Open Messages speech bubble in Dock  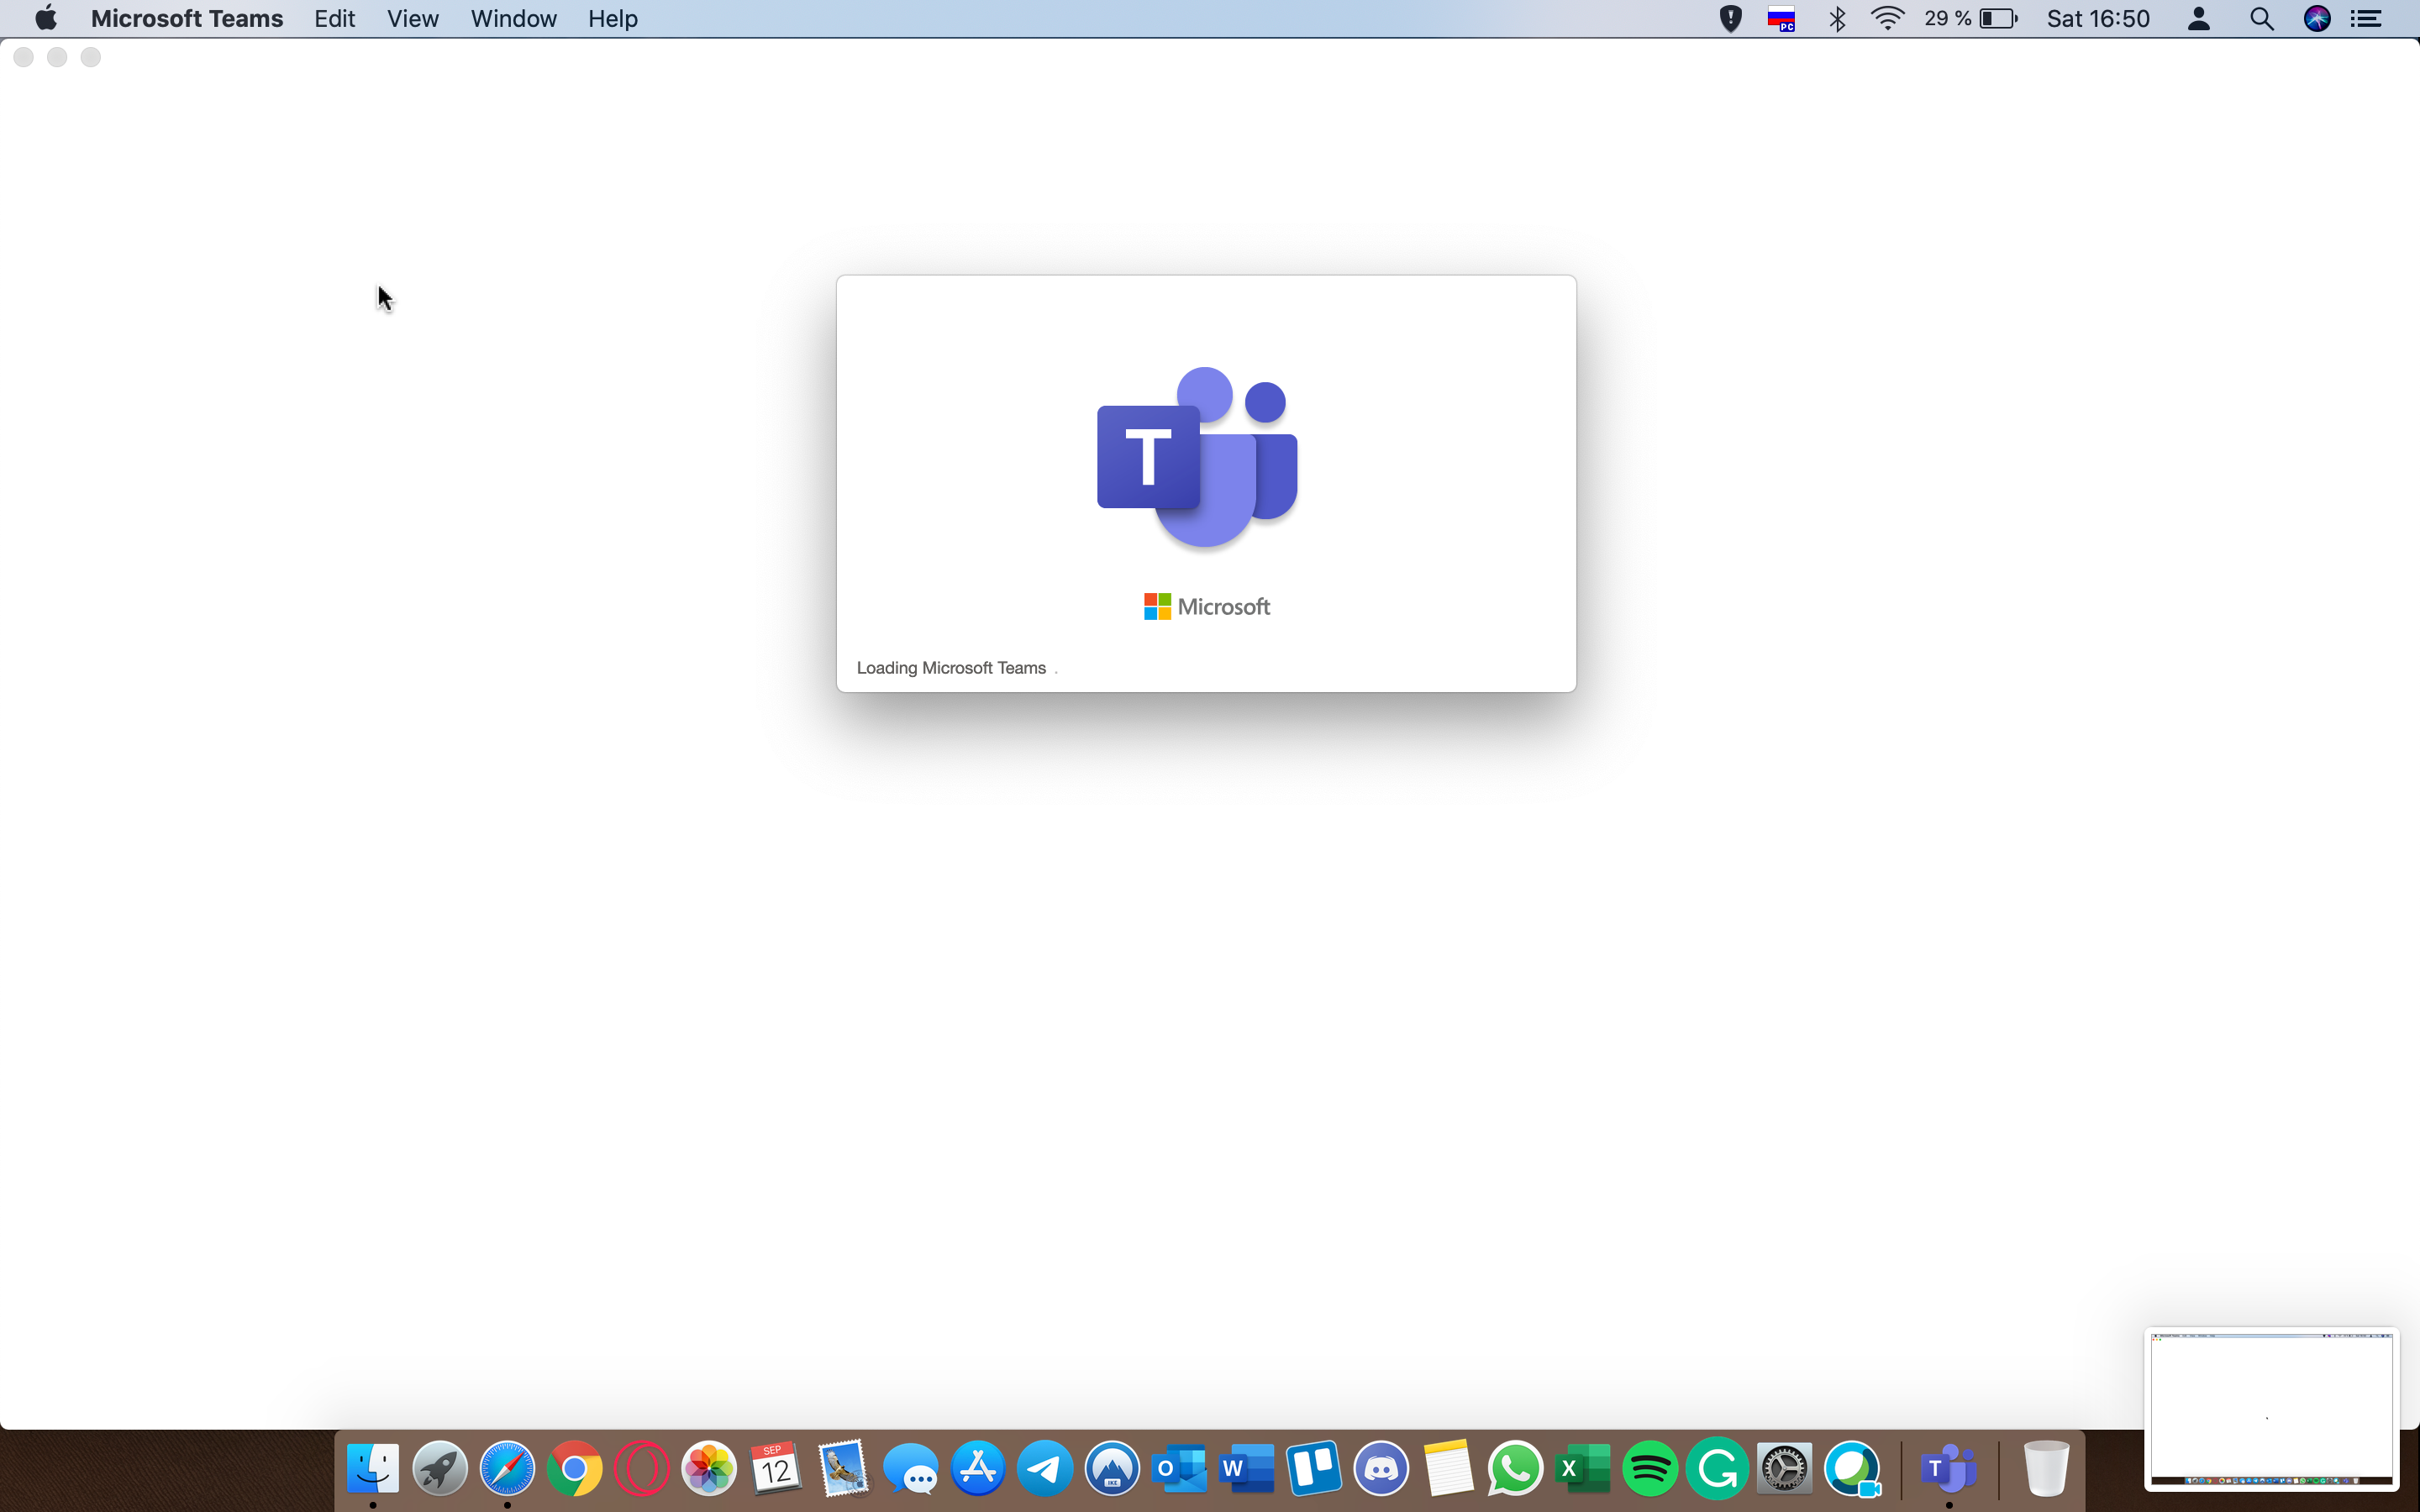[910, 1469]
